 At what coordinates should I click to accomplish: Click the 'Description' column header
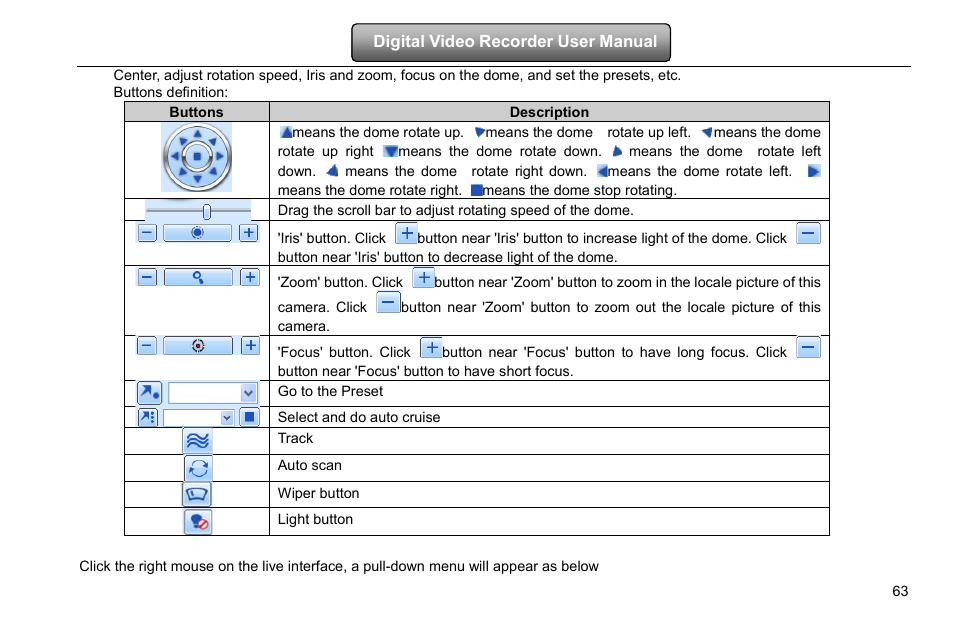click(x=549, y=112)
